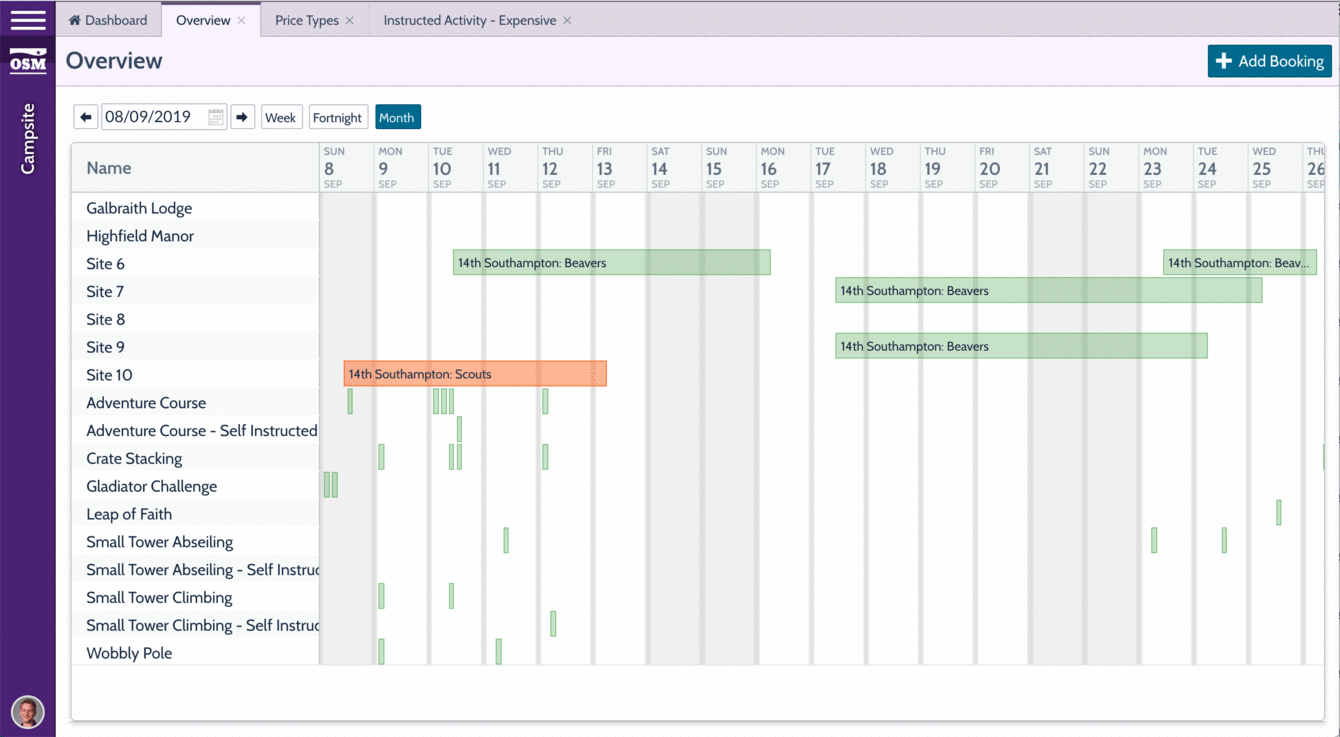Screen dimensions: 1340x737
Task: Select the Site 7 Beavers booking bar
Action: click(x=1048, y=291)
